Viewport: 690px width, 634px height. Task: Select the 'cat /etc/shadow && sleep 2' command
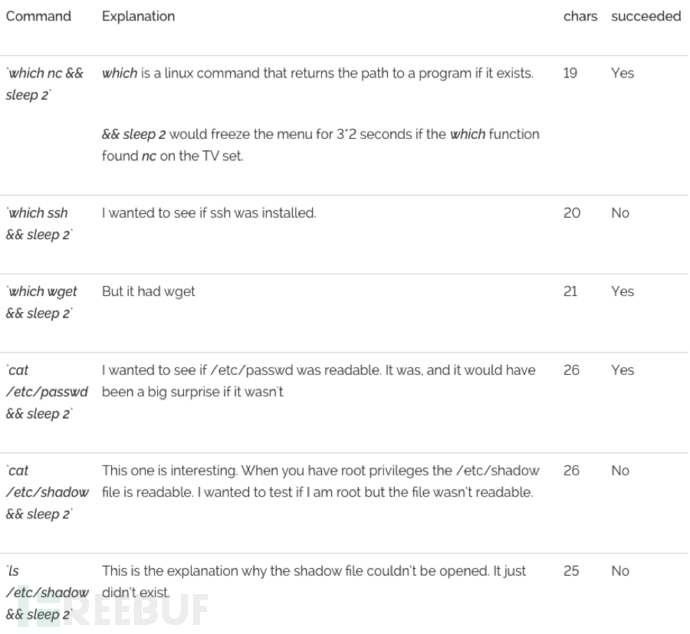(47, 492)
